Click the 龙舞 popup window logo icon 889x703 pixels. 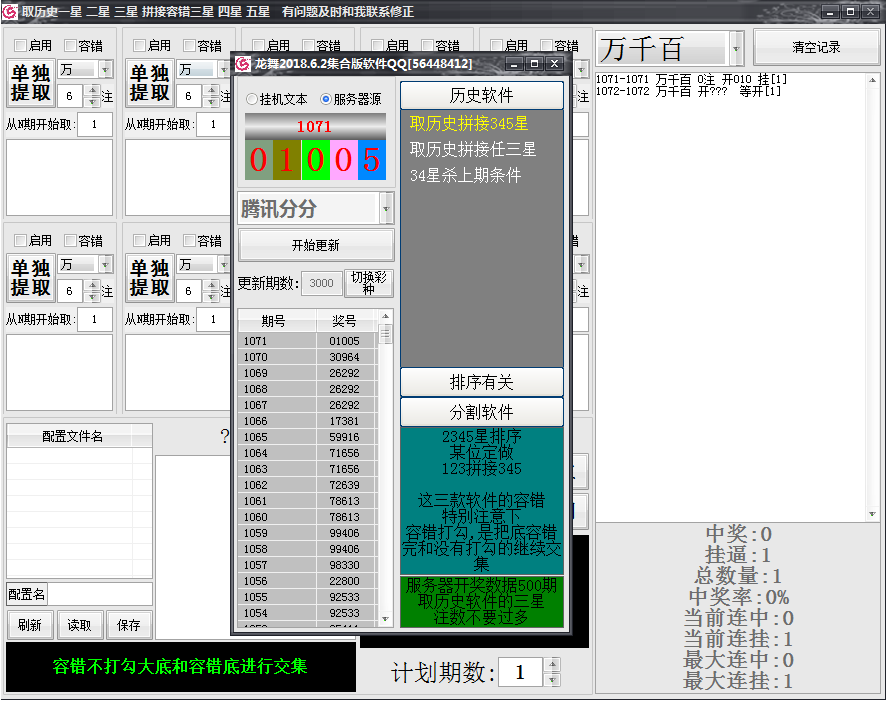coord(243,64)
